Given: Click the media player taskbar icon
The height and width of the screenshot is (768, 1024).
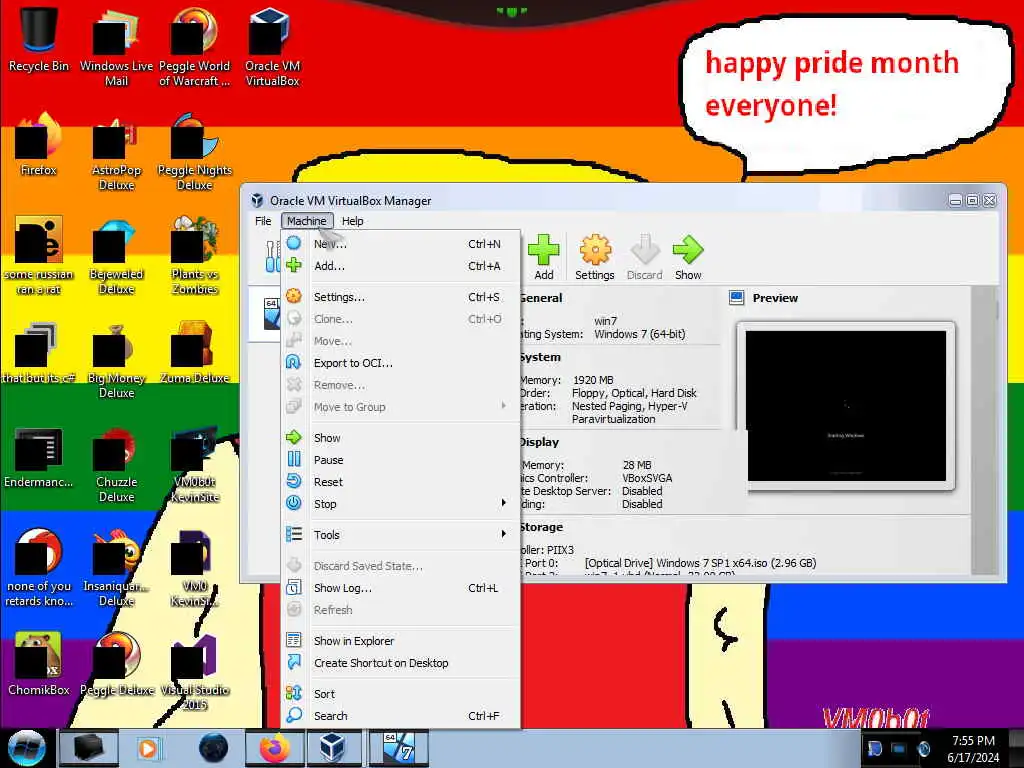Looking at the screenshot, I should pyautogui.click(x=148, y=748).
